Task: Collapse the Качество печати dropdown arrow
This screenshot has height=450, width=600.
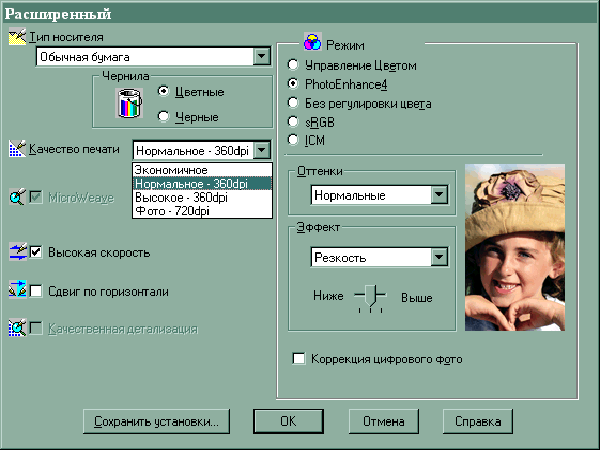Action: (262, 150)
